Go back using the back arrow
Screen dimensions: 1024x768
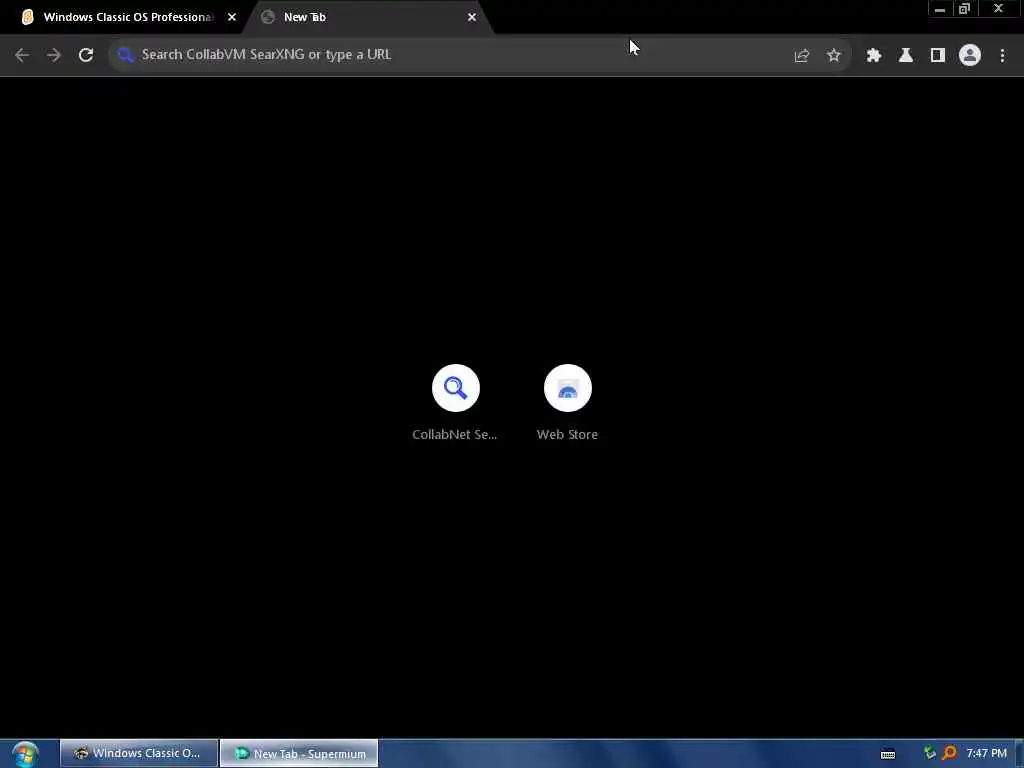pyautogui.click(x=22, y=55)
